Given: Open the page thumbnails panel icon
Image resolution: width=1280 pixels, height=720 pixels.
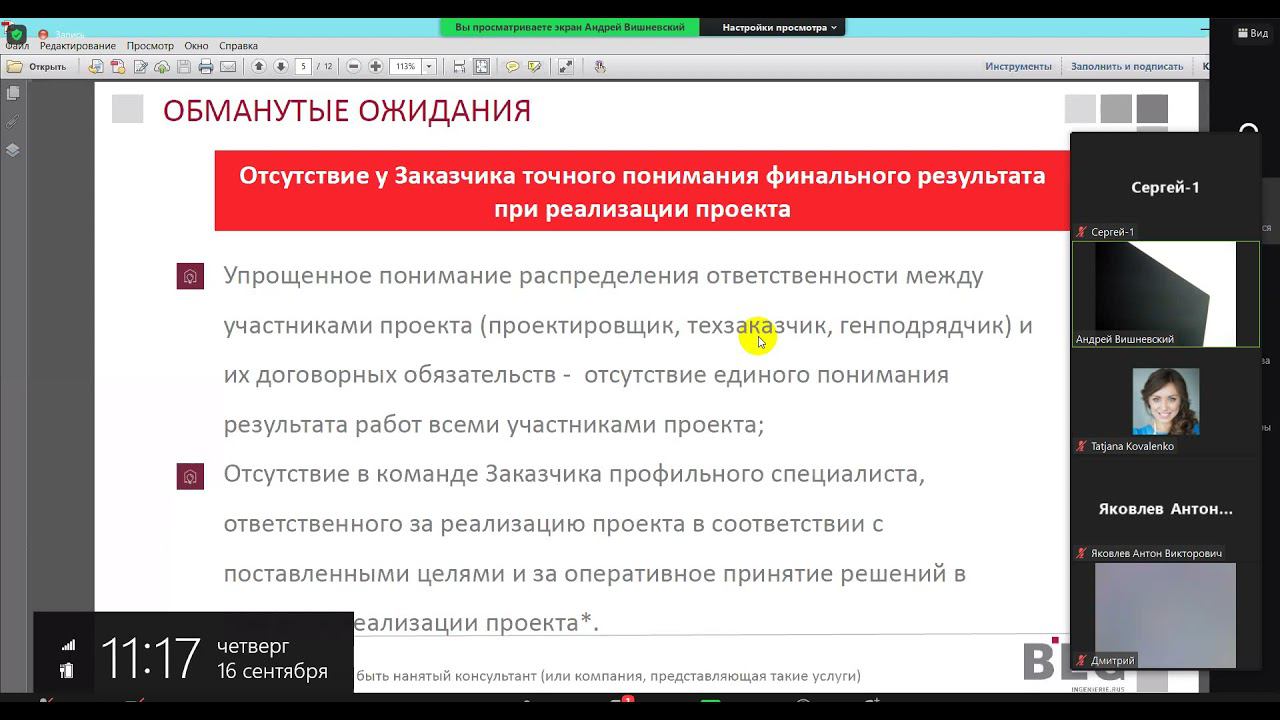Looking at the screenshot, I should [13, 93].
